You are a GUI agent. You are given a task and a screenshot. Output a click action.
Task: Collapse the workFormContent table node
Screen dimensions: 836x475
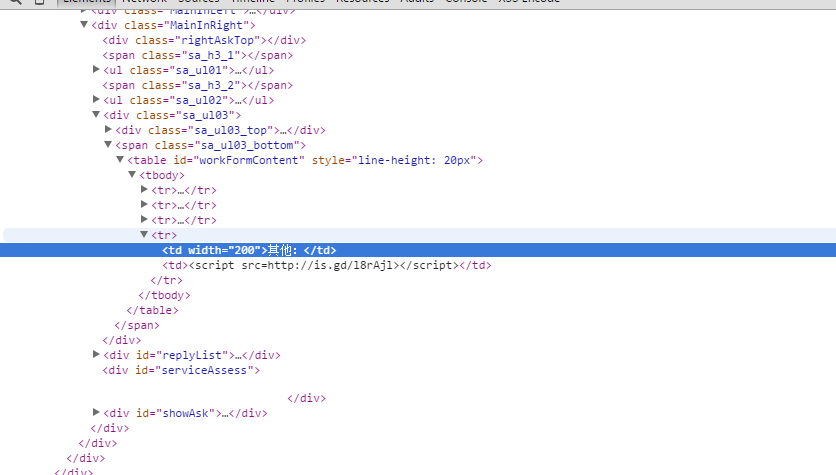tap(120, 159)
